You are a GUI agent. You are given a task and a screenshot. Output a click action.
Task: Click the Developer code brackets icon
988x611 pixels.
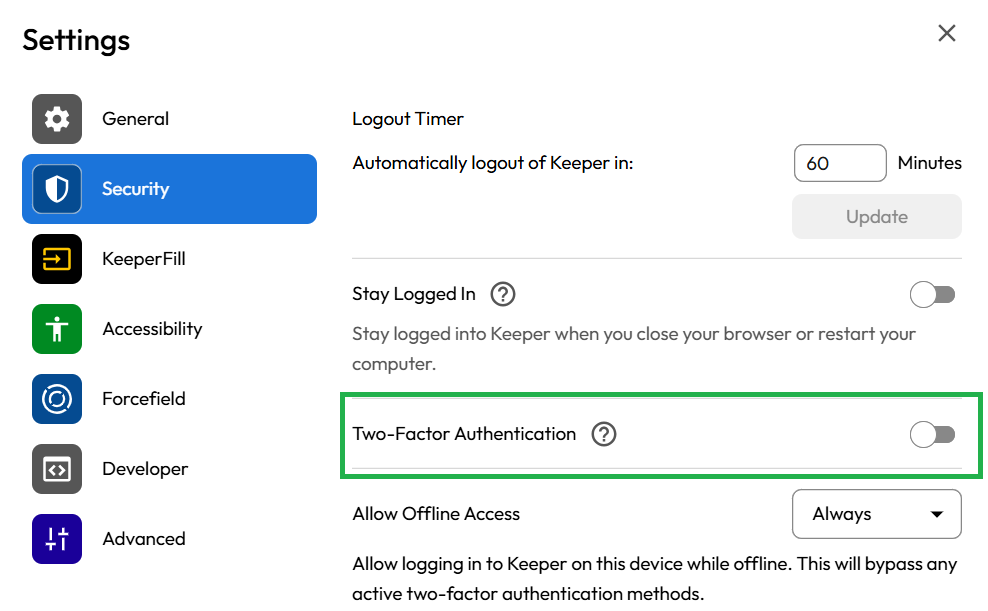click(x=57, y=469)
